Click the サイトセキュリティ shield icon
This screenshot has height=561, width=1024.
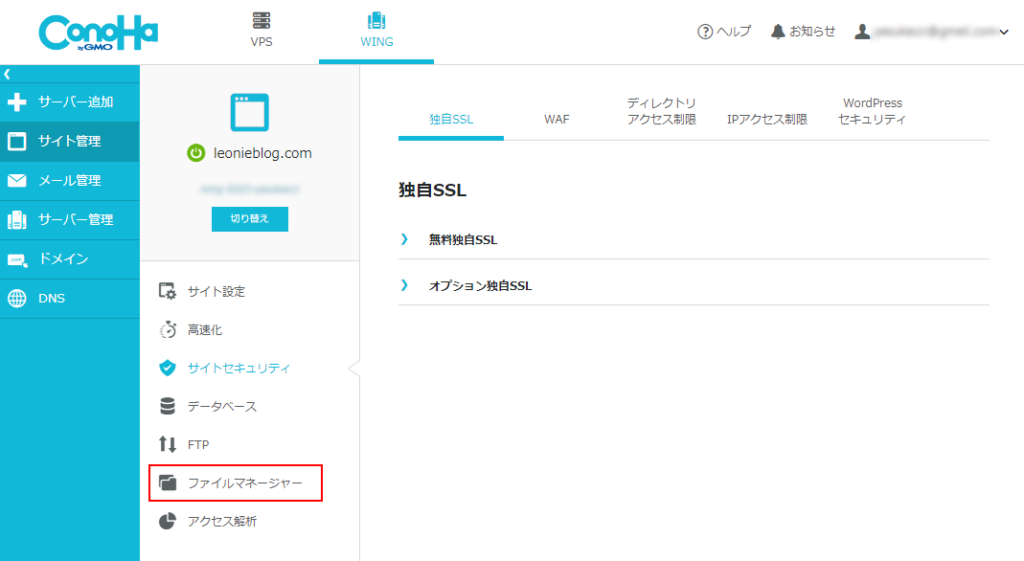[x=168, y=368]
